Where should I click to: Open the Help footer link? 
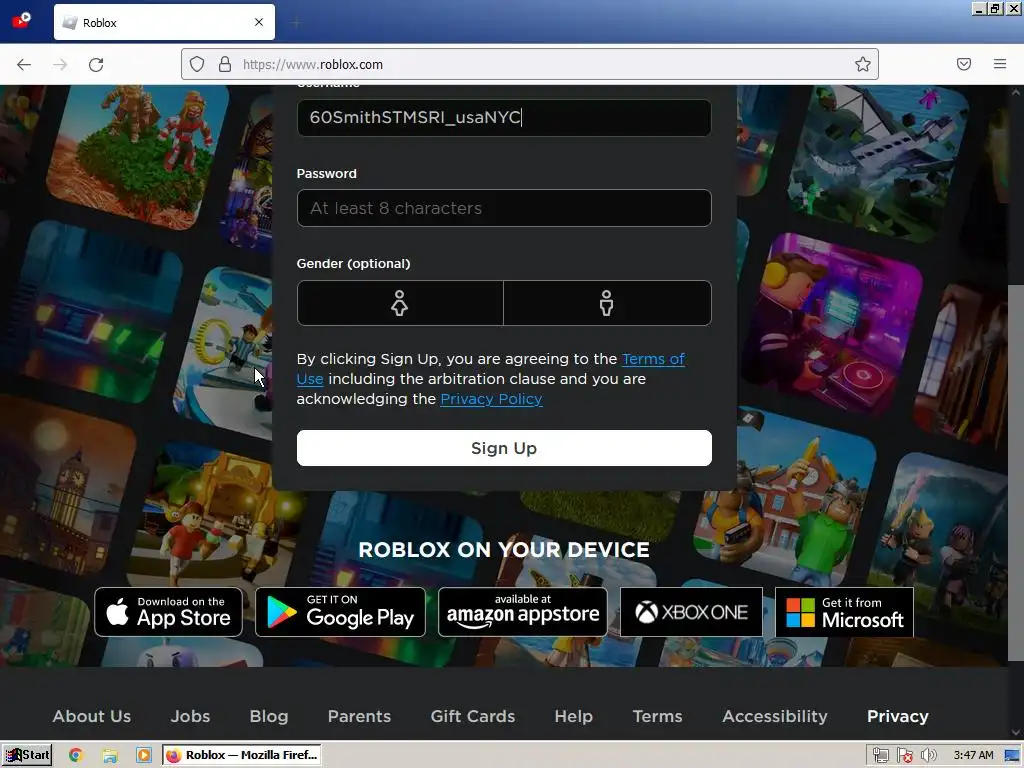(573, 716)
